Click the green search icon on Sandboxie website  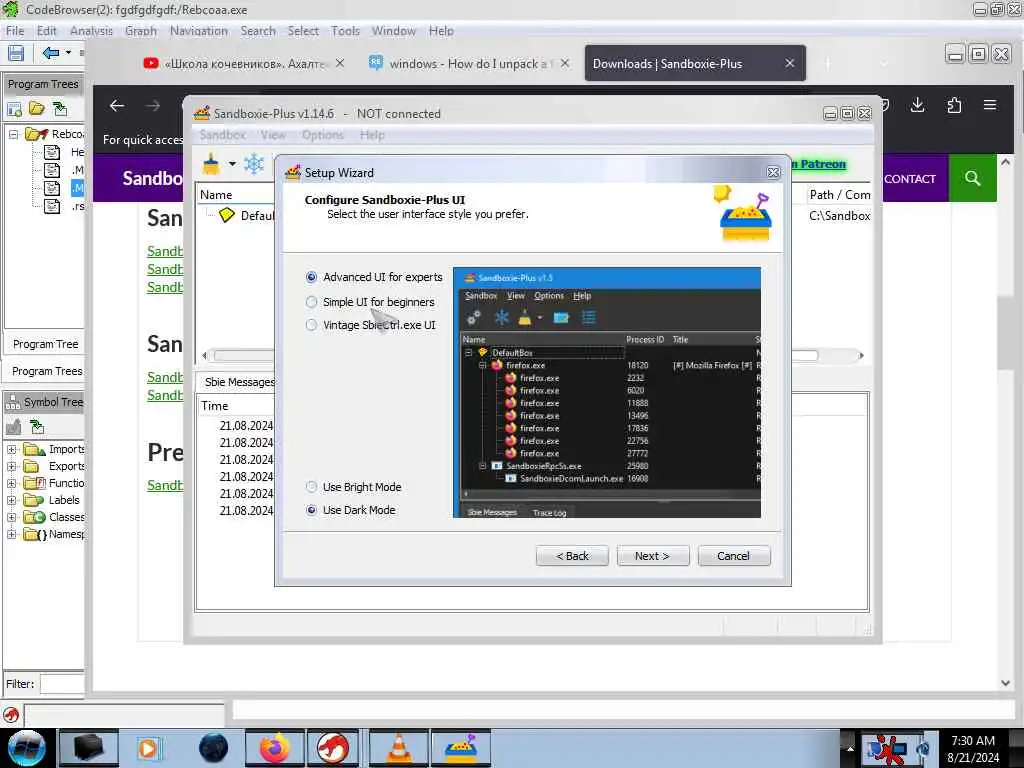(x=972, y=178)
